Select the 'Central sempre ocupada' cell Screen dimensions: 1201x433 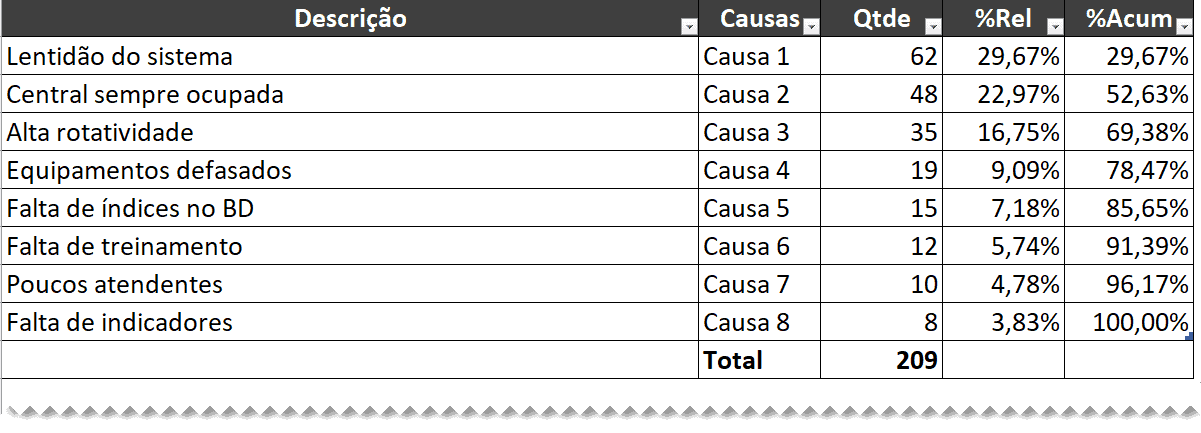coord(350,94)
